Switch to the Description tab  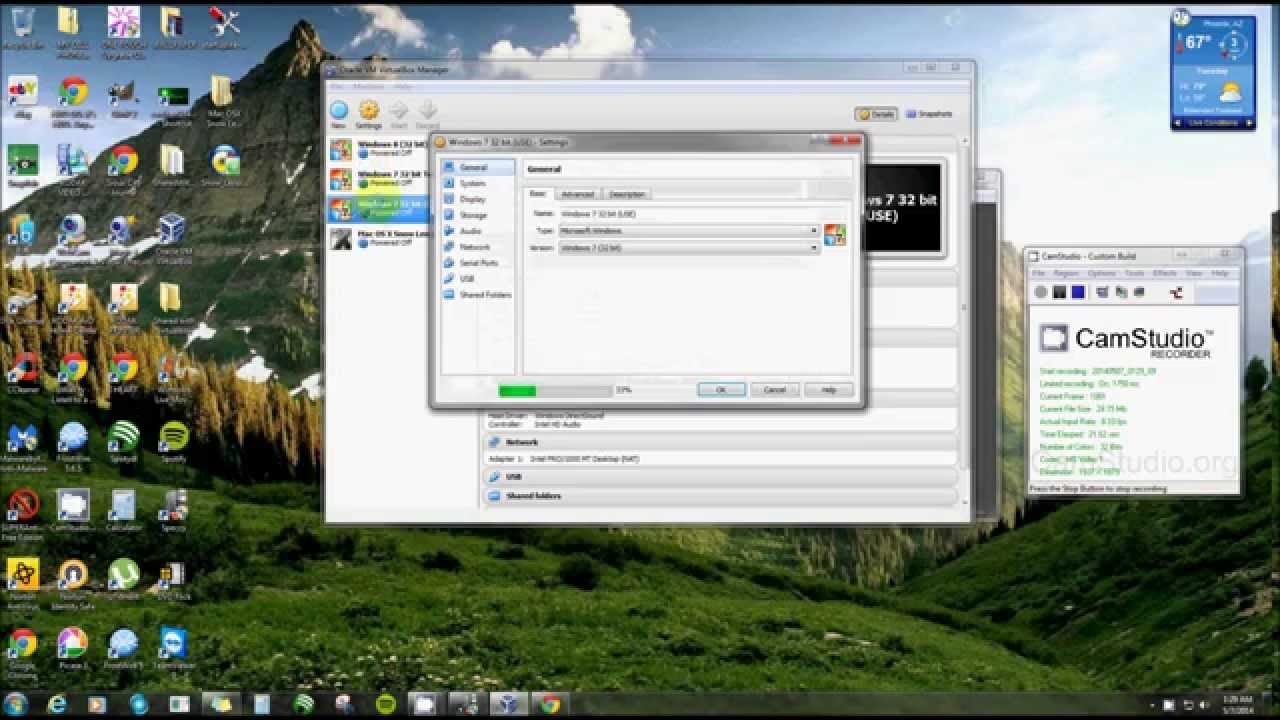(627, 194)
